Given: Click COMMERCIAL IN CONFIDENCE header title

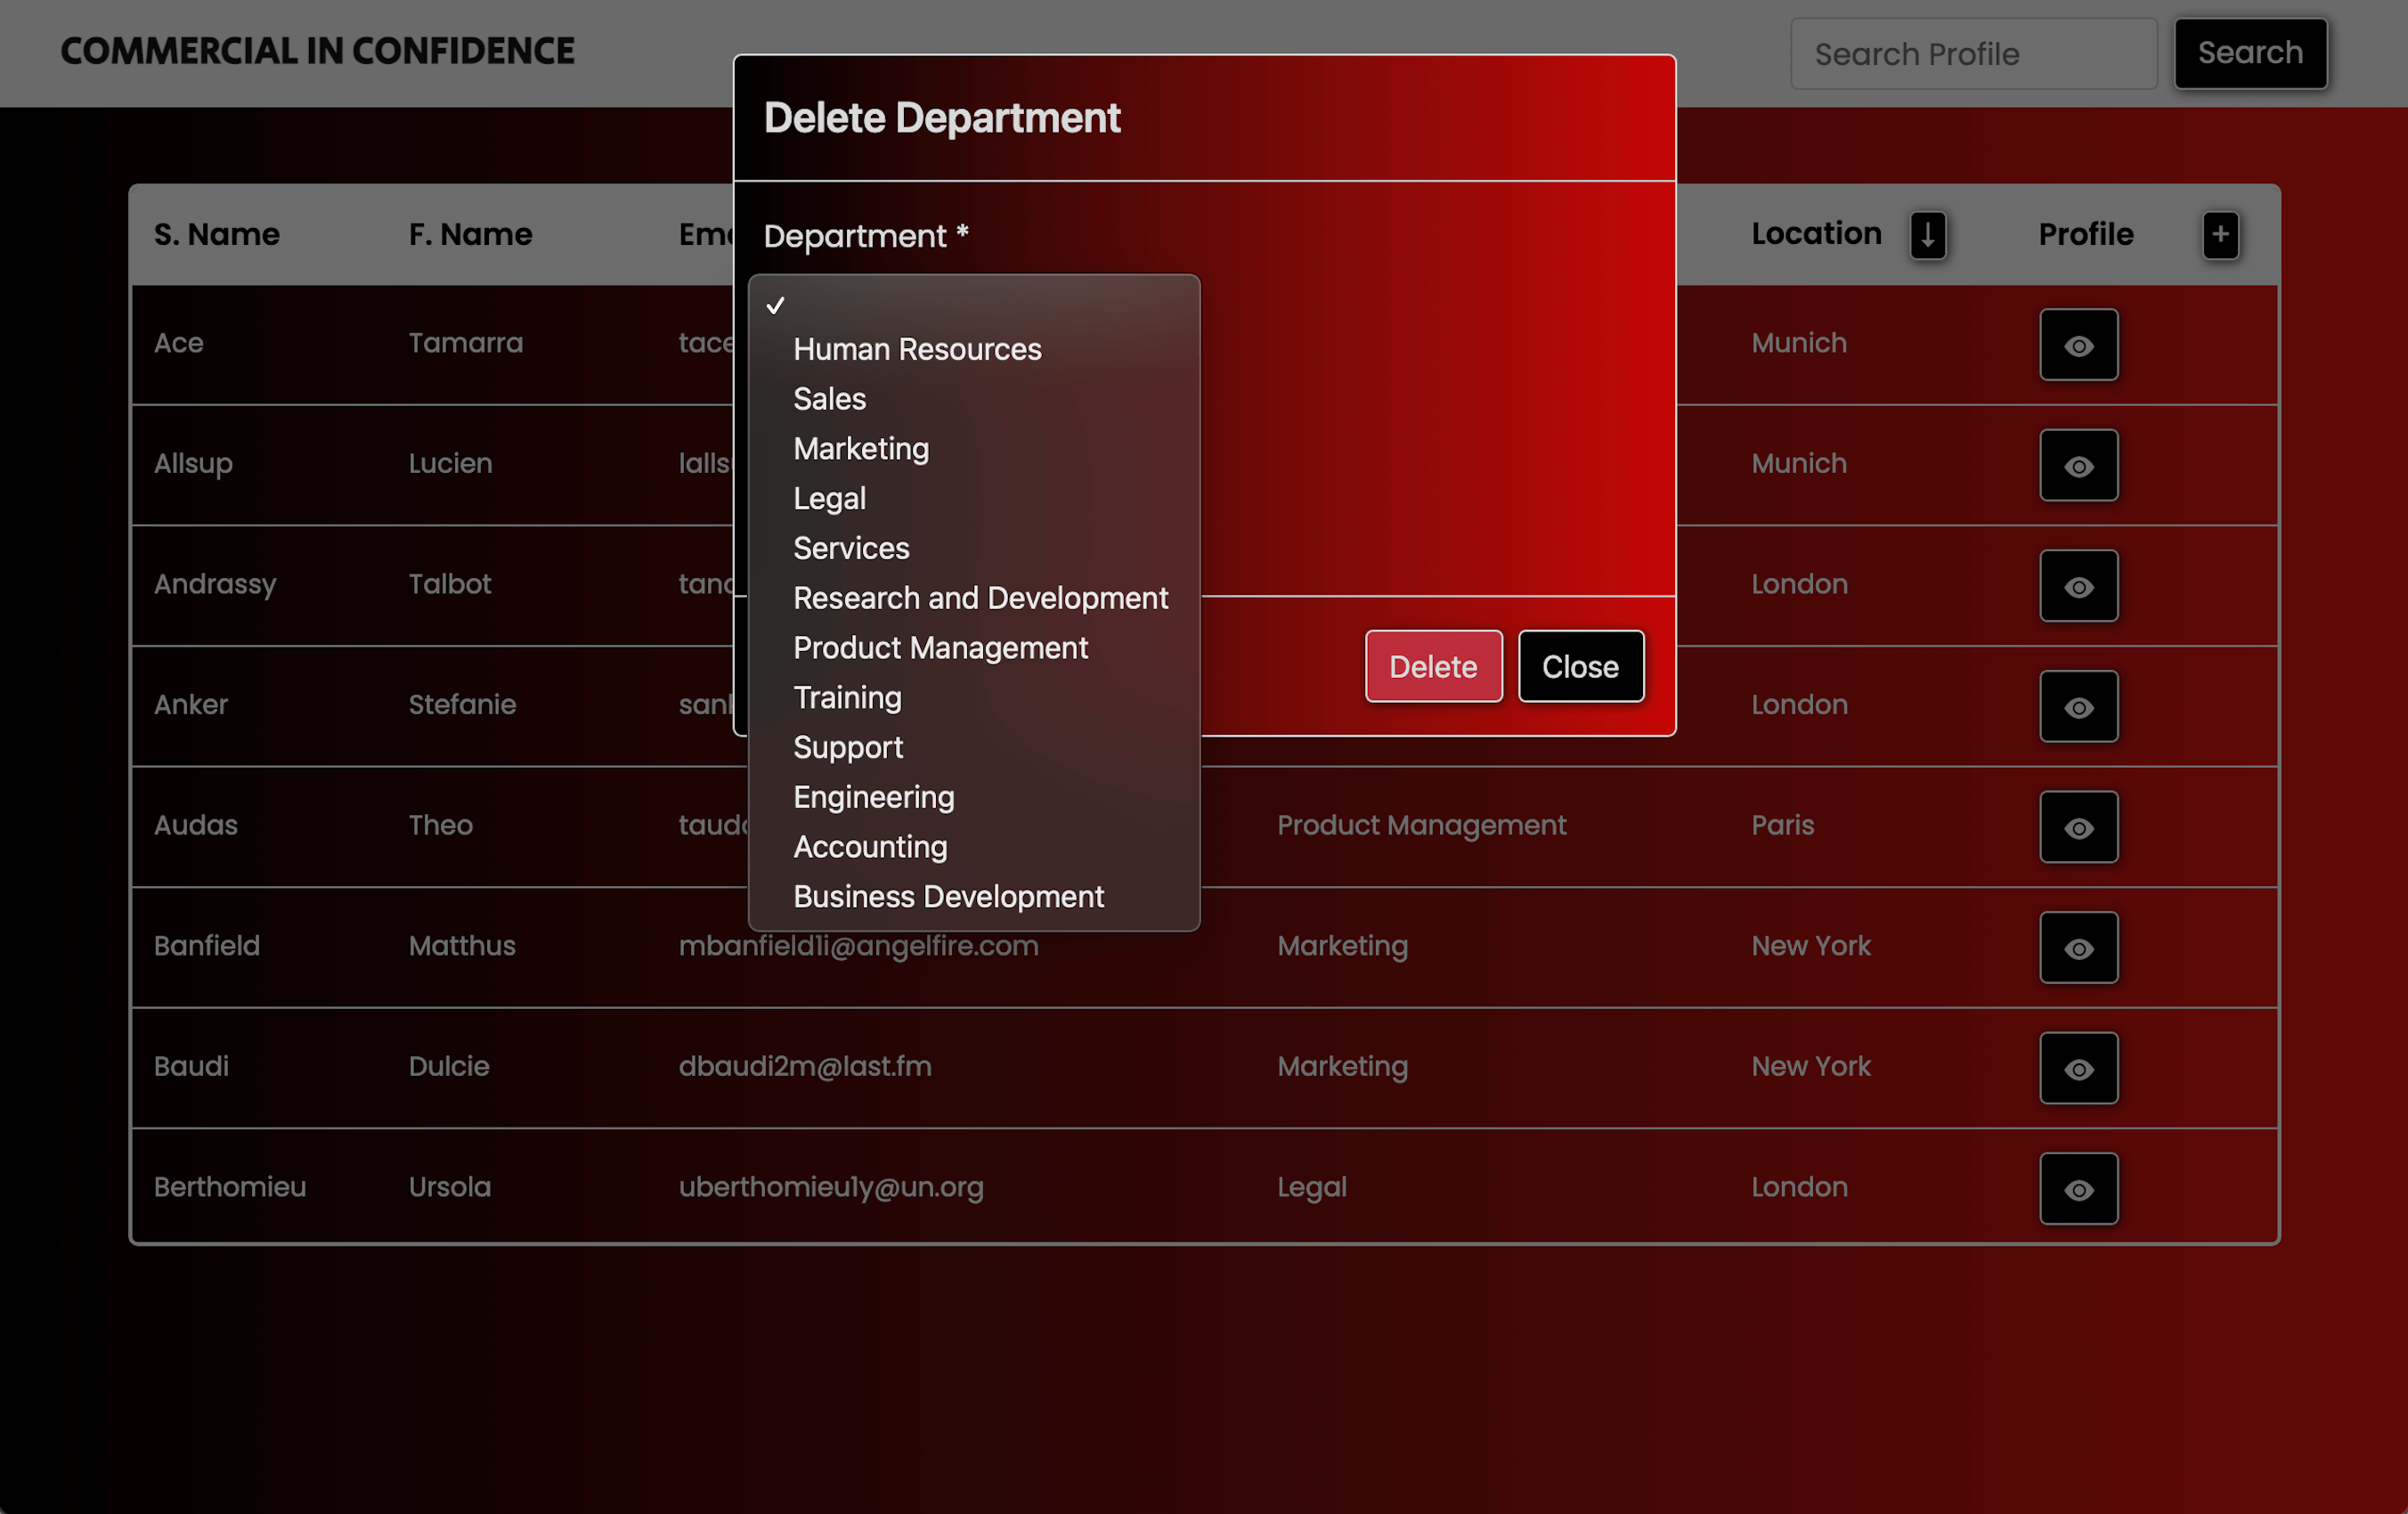Looking at the screenshot, I should (x=318, y=51).
